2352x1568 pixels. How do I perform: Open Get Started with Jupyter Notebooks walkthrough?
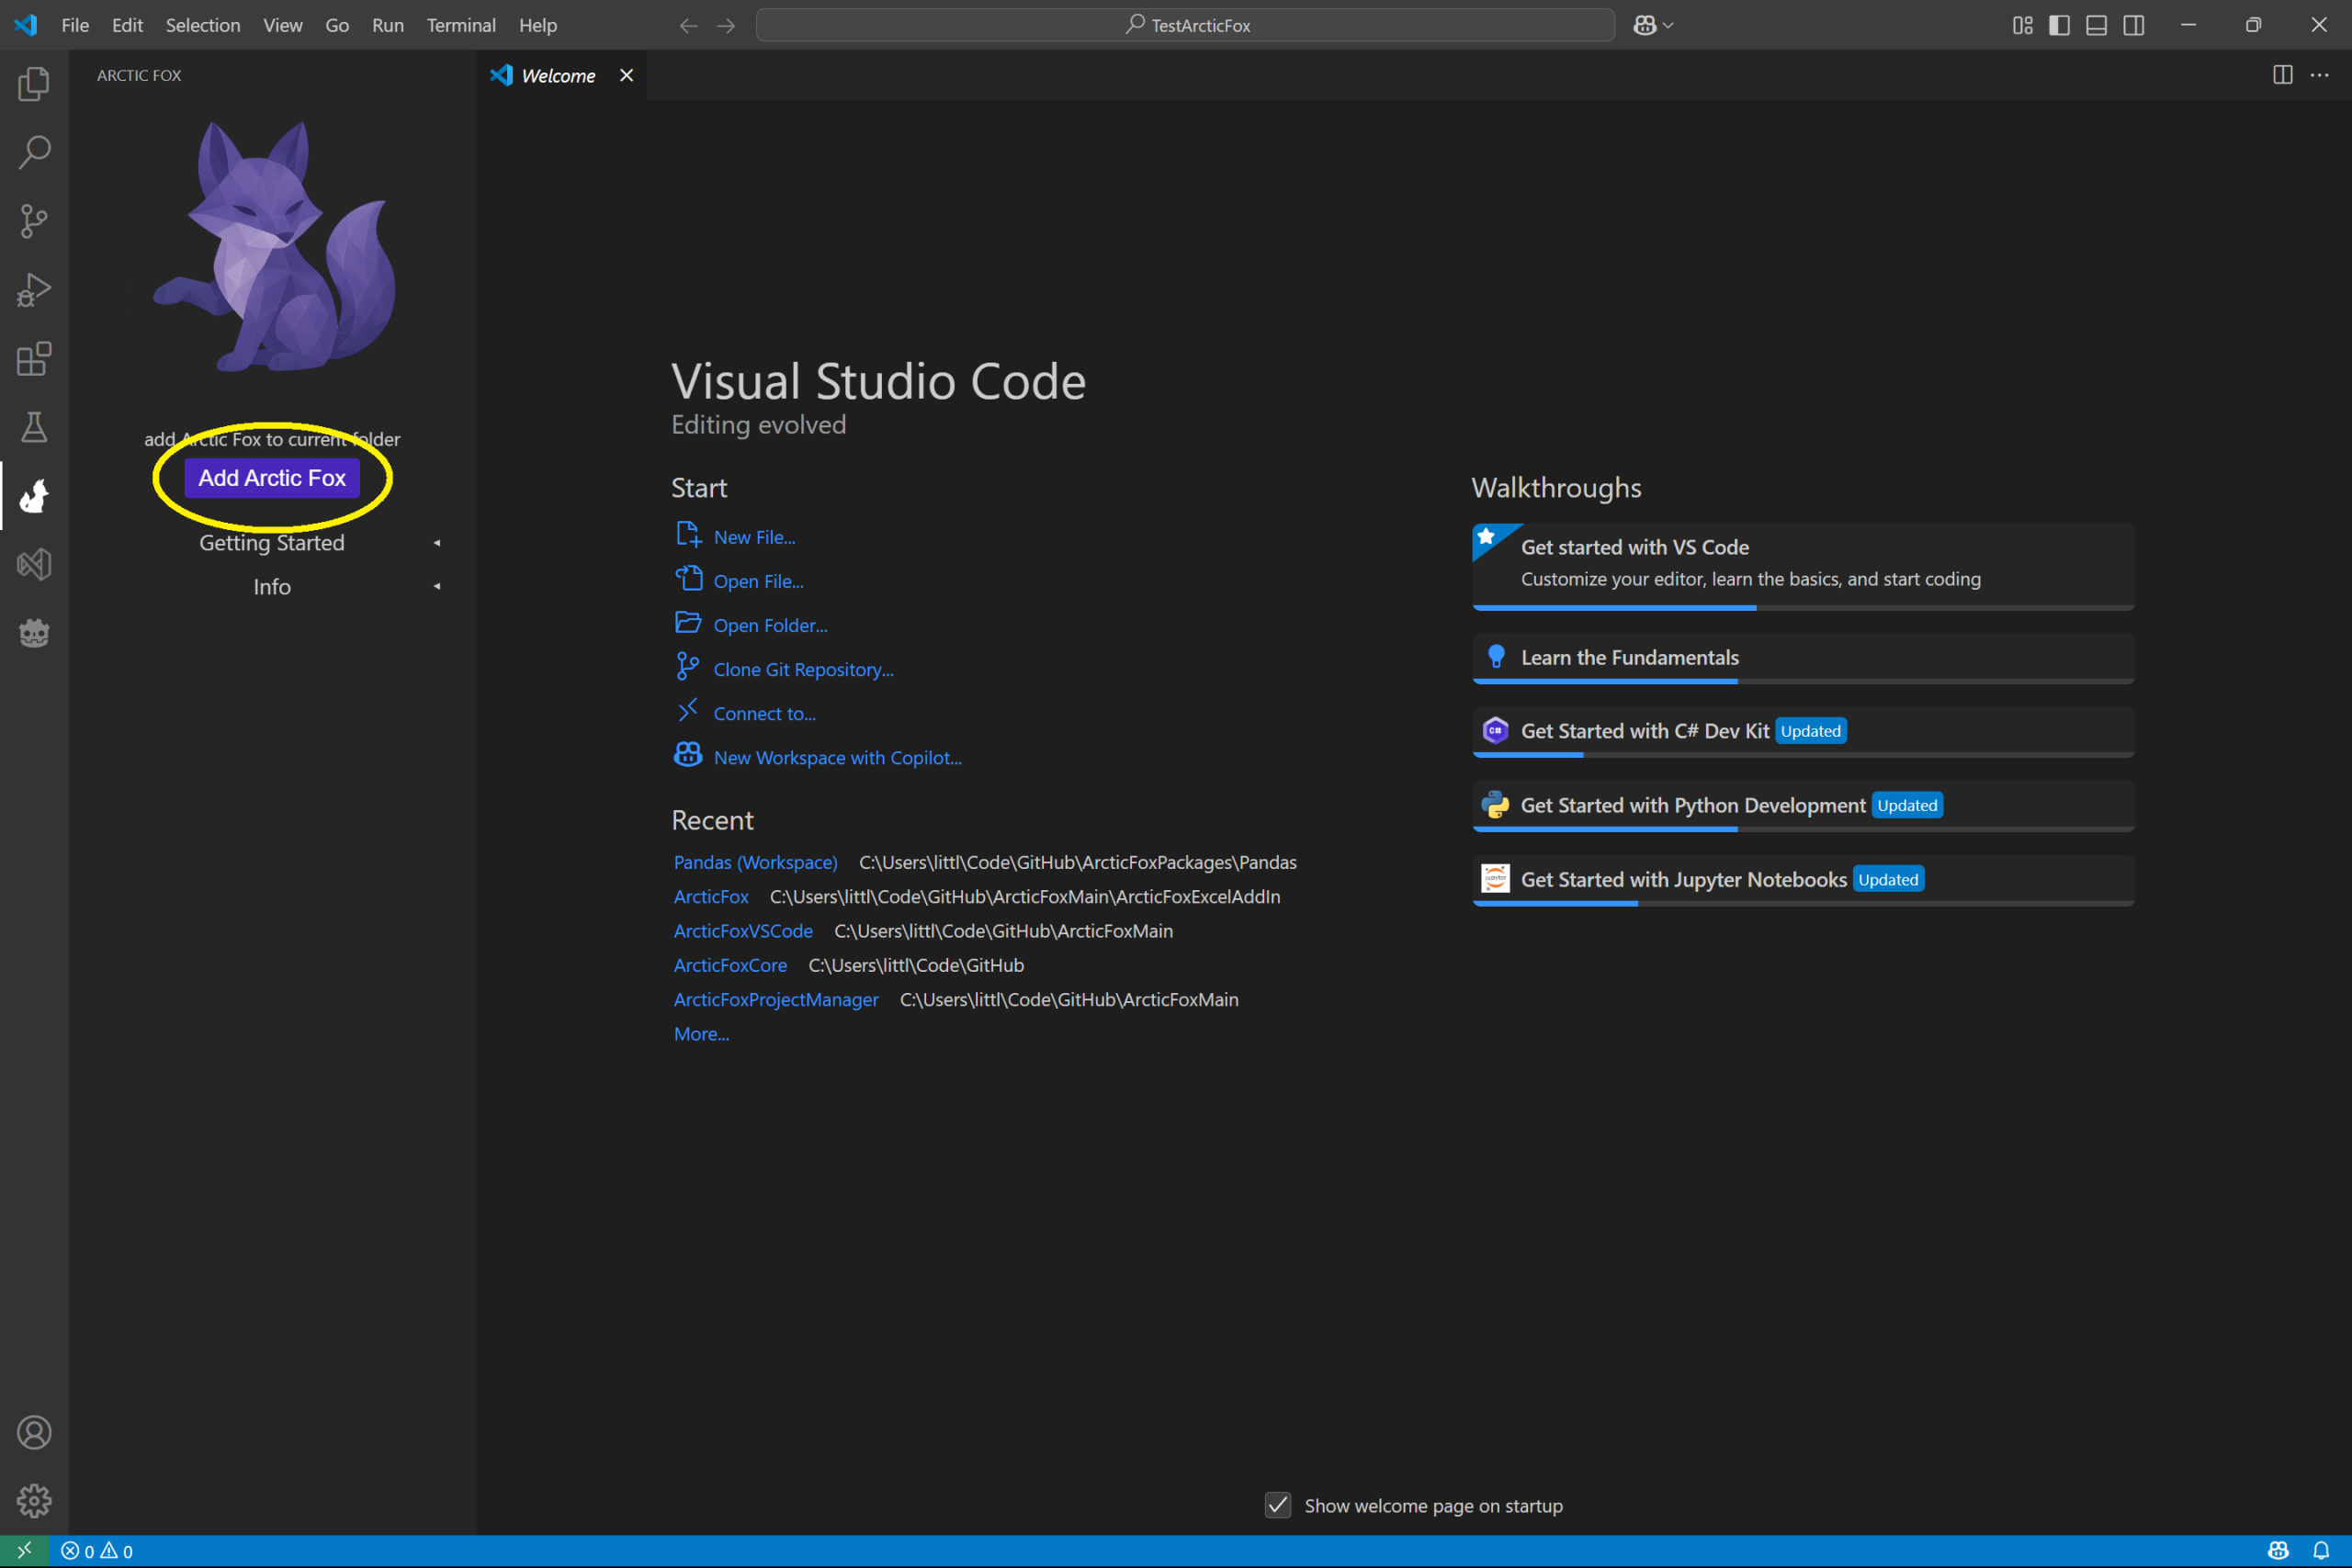[1803, 880]
